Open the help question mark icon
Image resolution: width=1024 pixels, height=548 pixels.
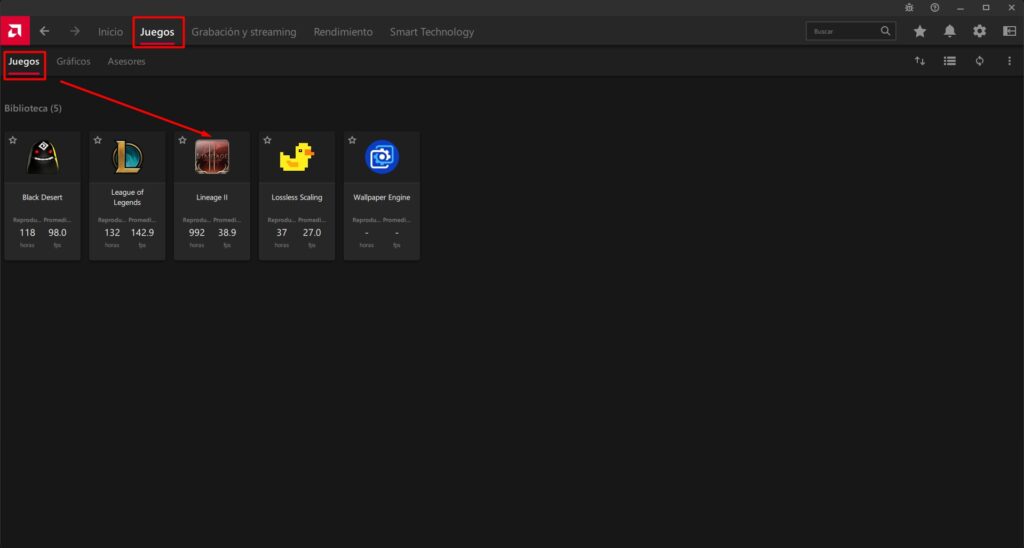point(935,8)
